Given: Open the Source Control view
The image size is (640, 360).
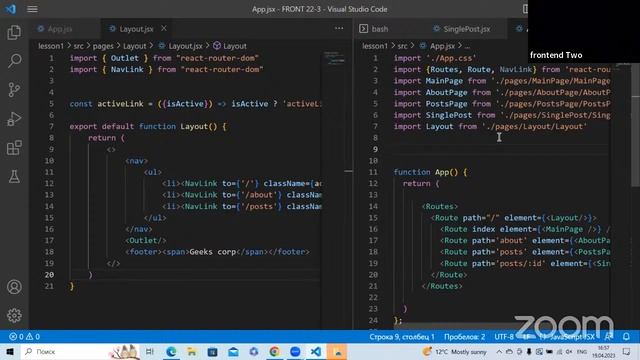Looking at the screenshot, I should [14, 89].
